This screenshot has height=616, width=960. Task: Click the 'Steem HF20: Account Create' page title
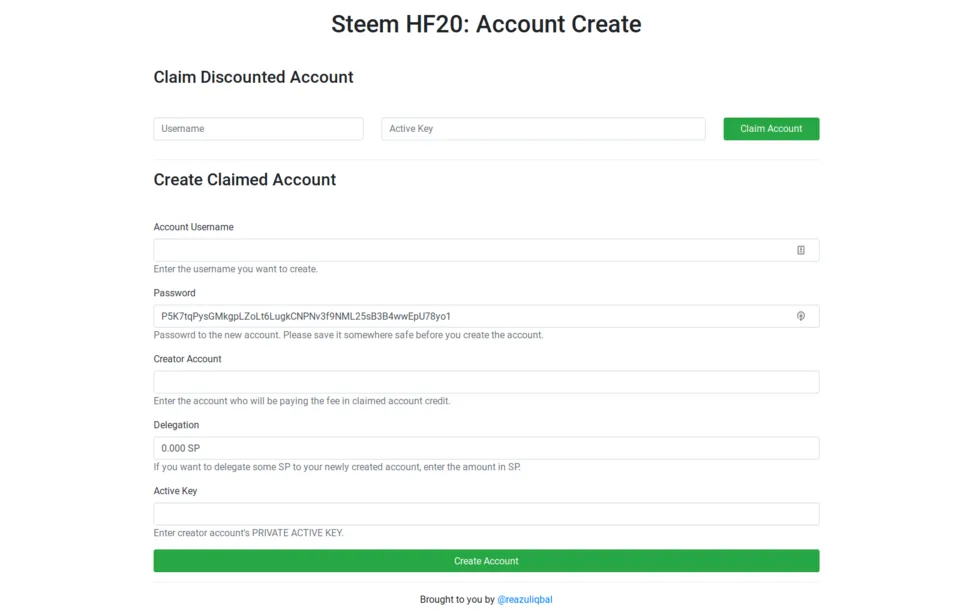(486, 24)
